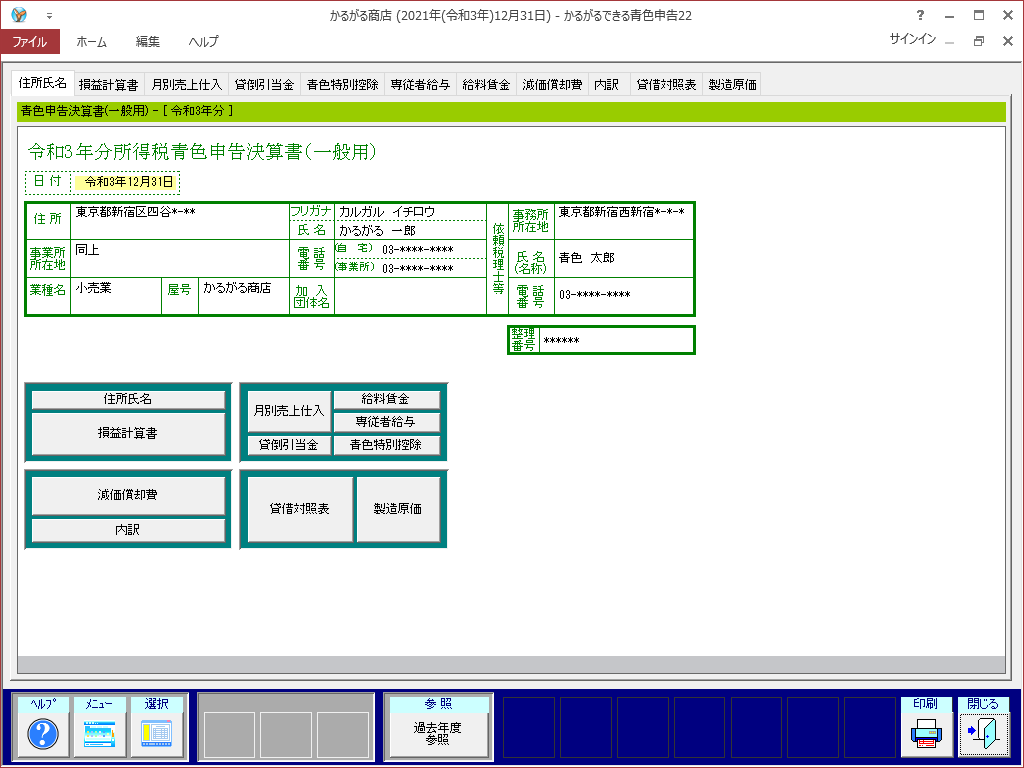
Task: Open the ホーム ribbon tab
Action: tap(91, 41)
